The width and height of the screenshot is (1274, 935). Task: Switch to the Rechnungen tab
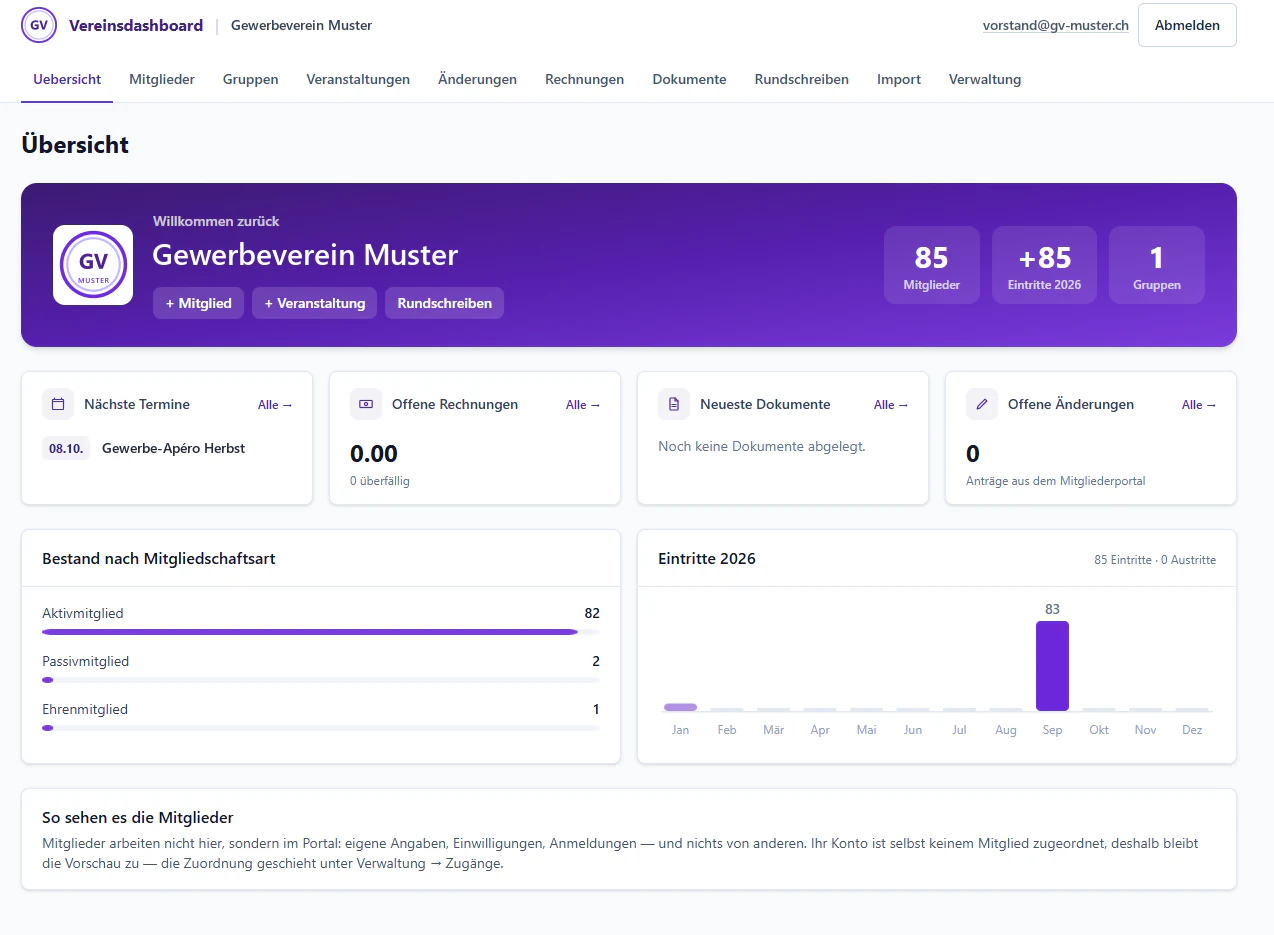tap(585, 79)
